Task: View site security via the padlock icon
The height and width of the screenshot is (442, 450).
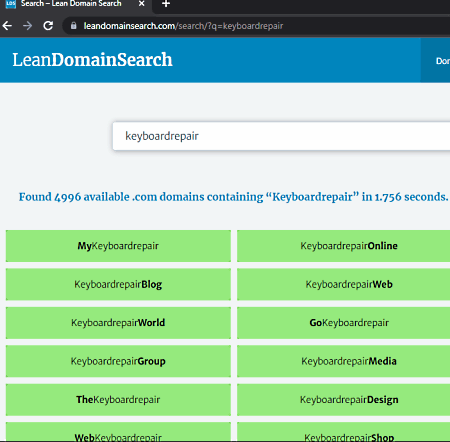Action: pyautogui.click(x=74, y=26)
